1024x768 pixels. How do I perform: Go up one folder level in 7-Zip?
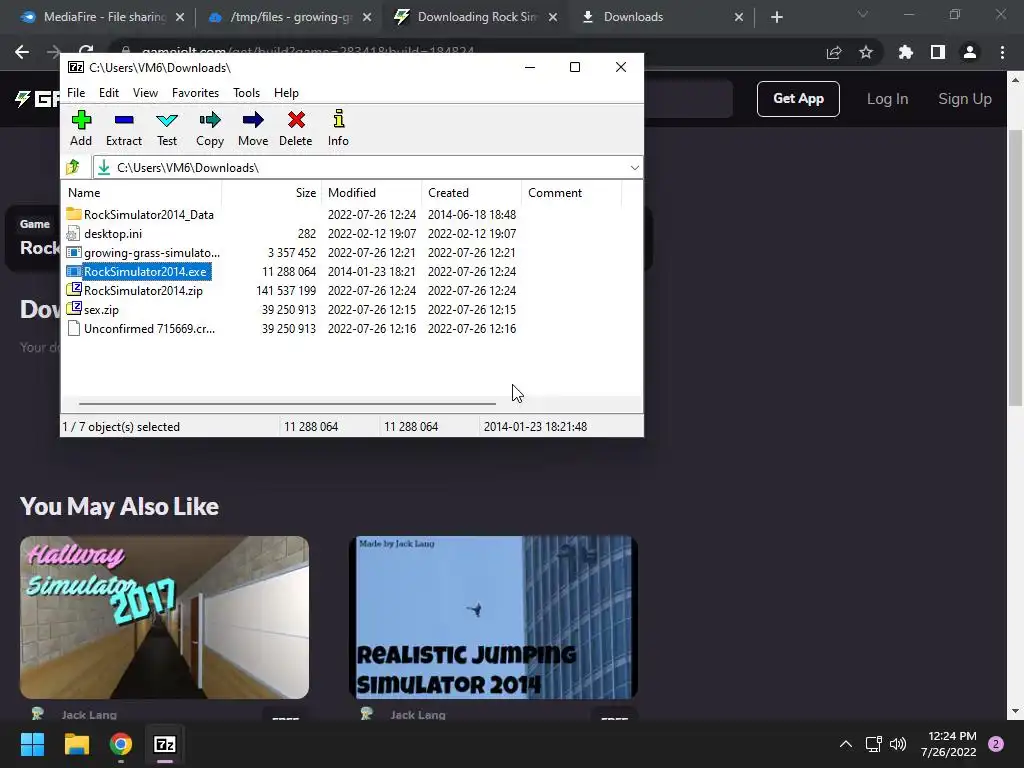[x=73, y=168]
